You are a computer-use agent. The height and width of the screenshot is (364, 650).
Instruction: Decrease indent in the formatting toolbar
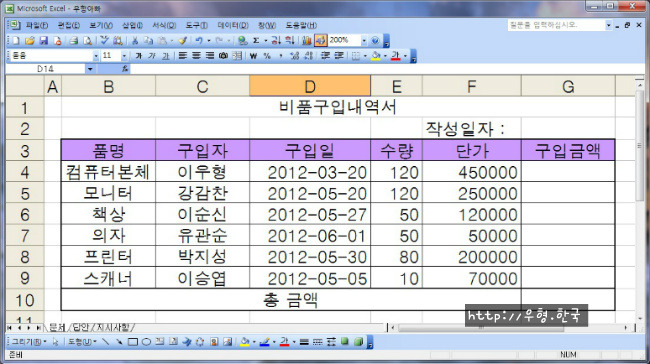325,56
